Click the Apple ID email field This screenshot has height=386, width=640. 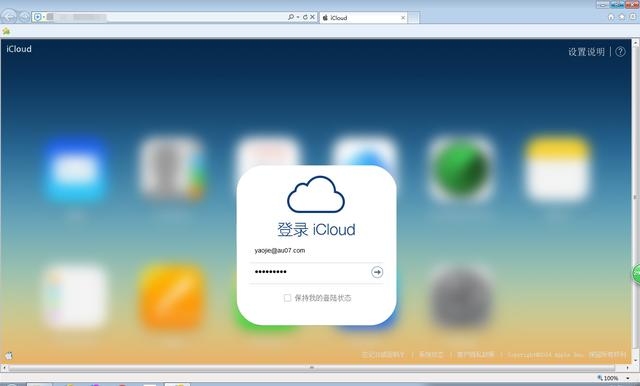316,251
